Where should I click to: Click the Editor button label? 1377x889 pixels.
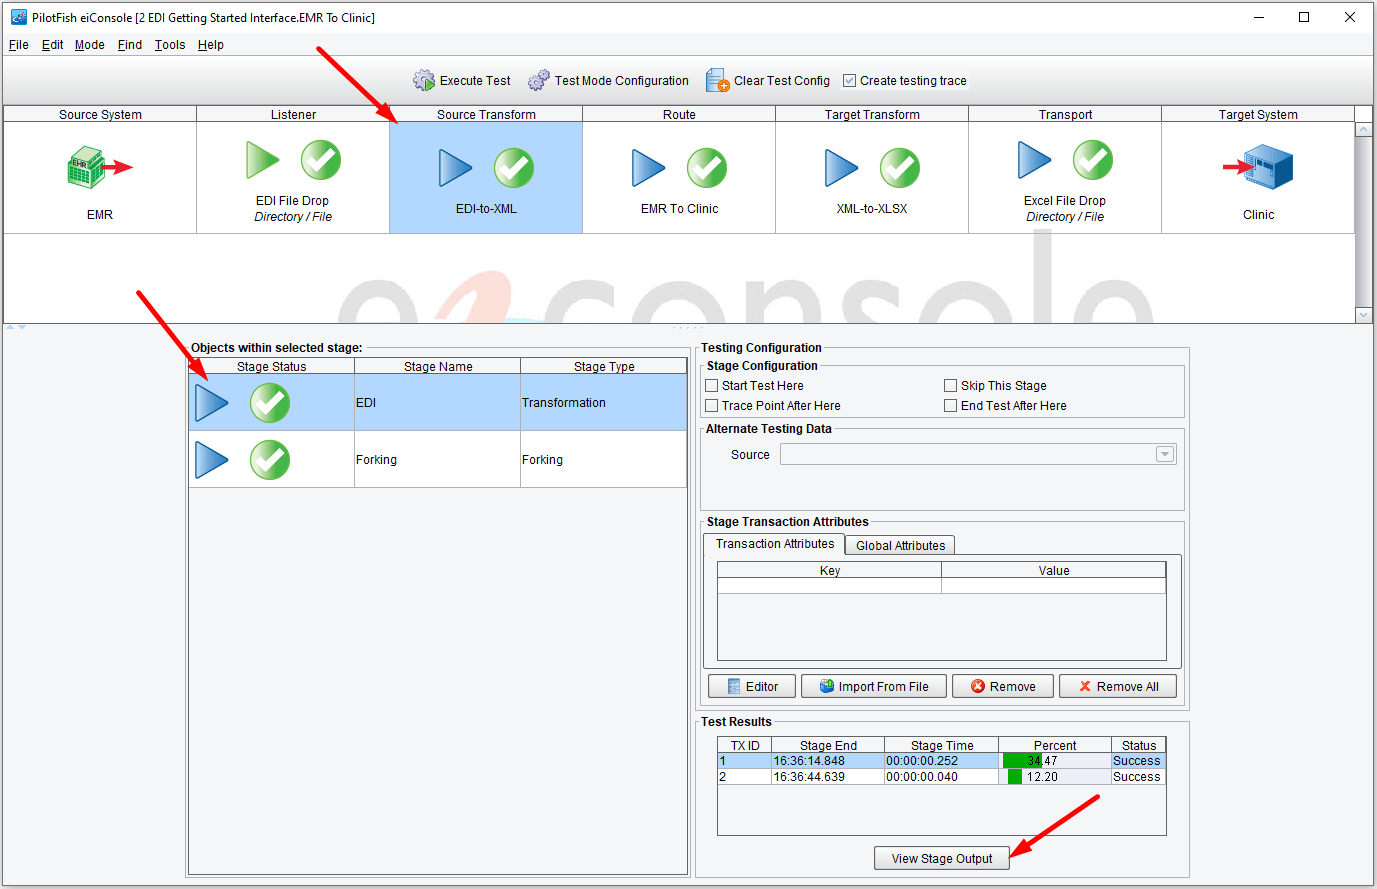pyautogui.click(x=762, y=687)
